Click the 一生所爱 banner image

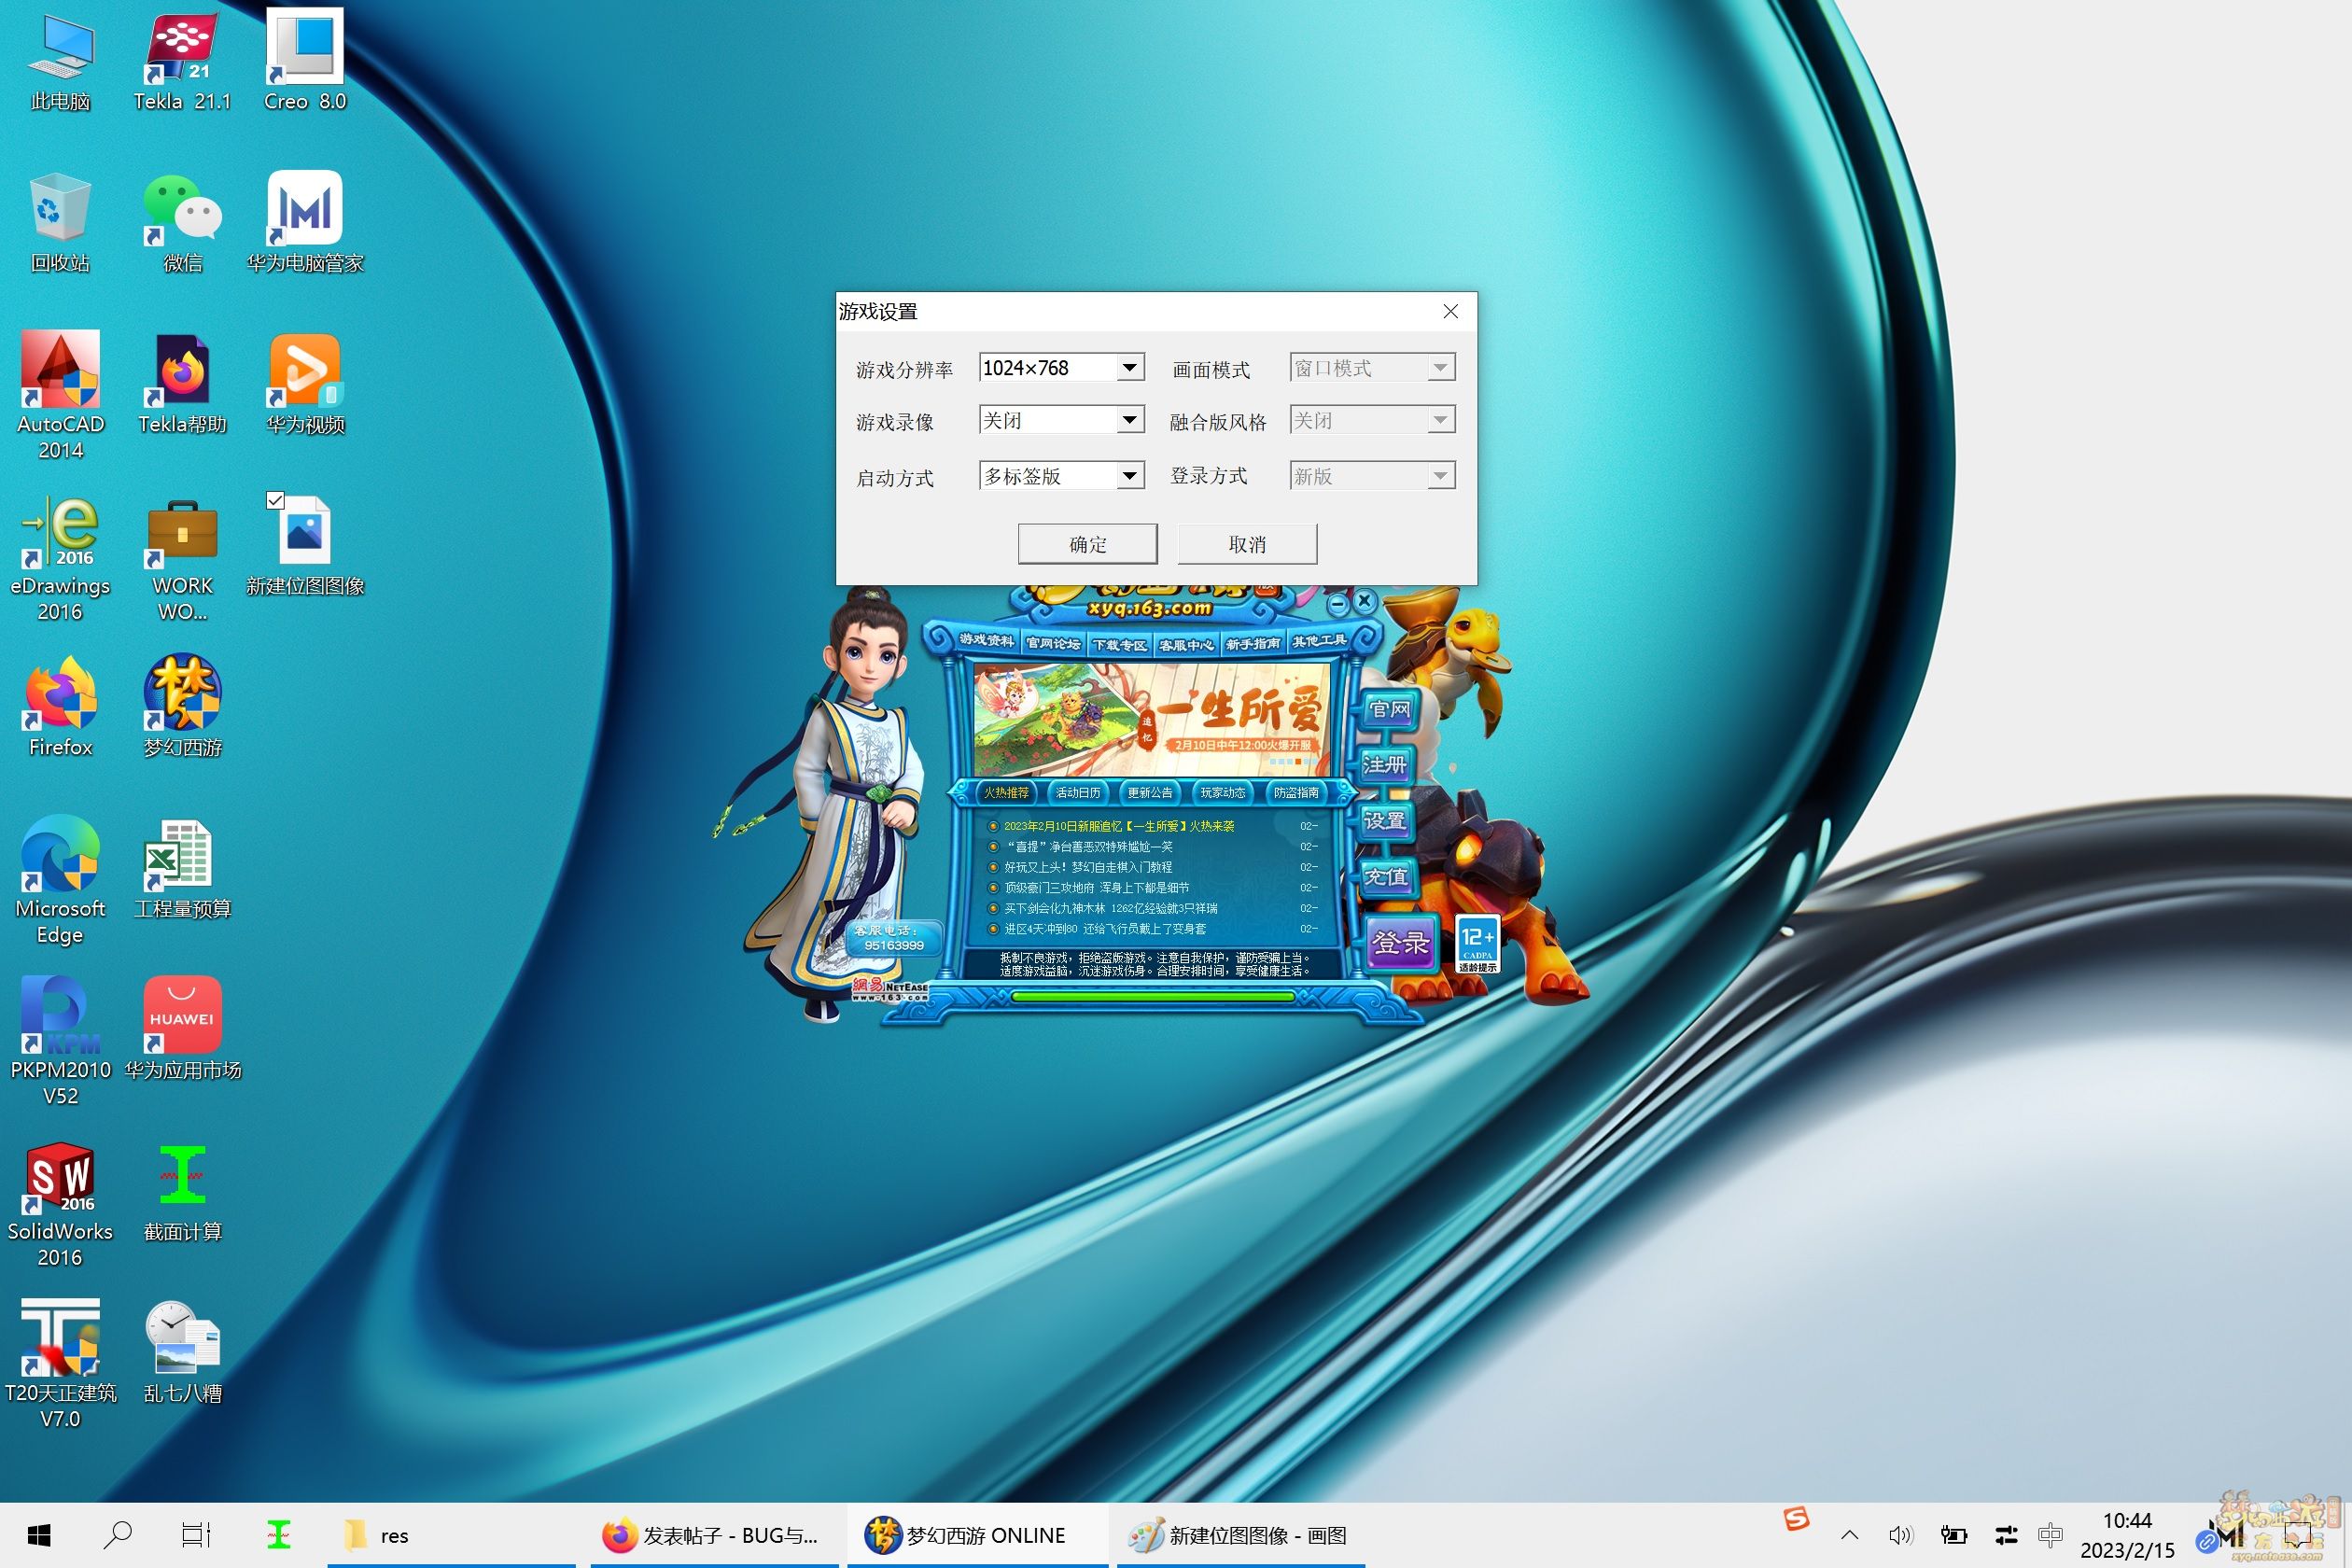pos(1153,718)
